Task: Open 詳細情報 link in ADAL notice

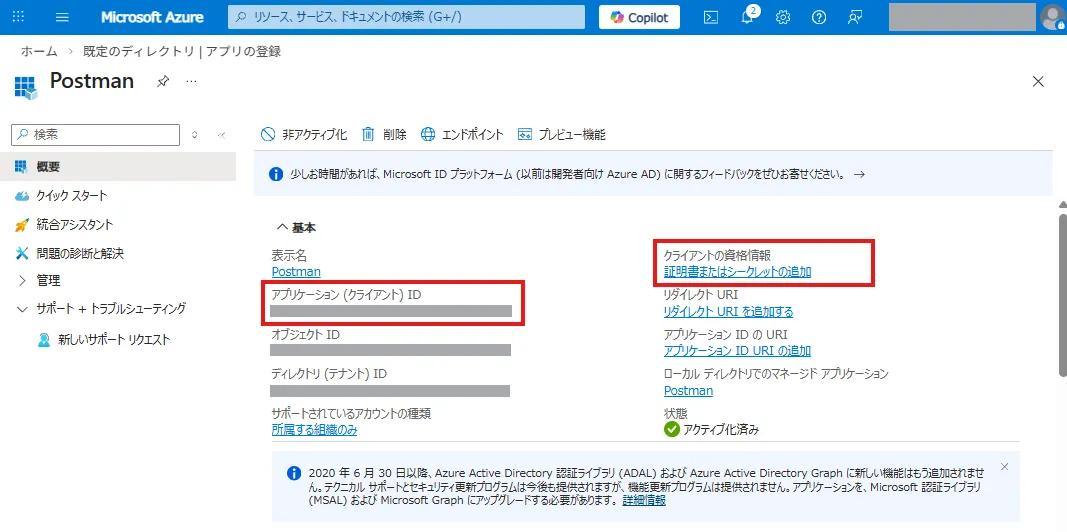Action: click(x=644, y=500)
